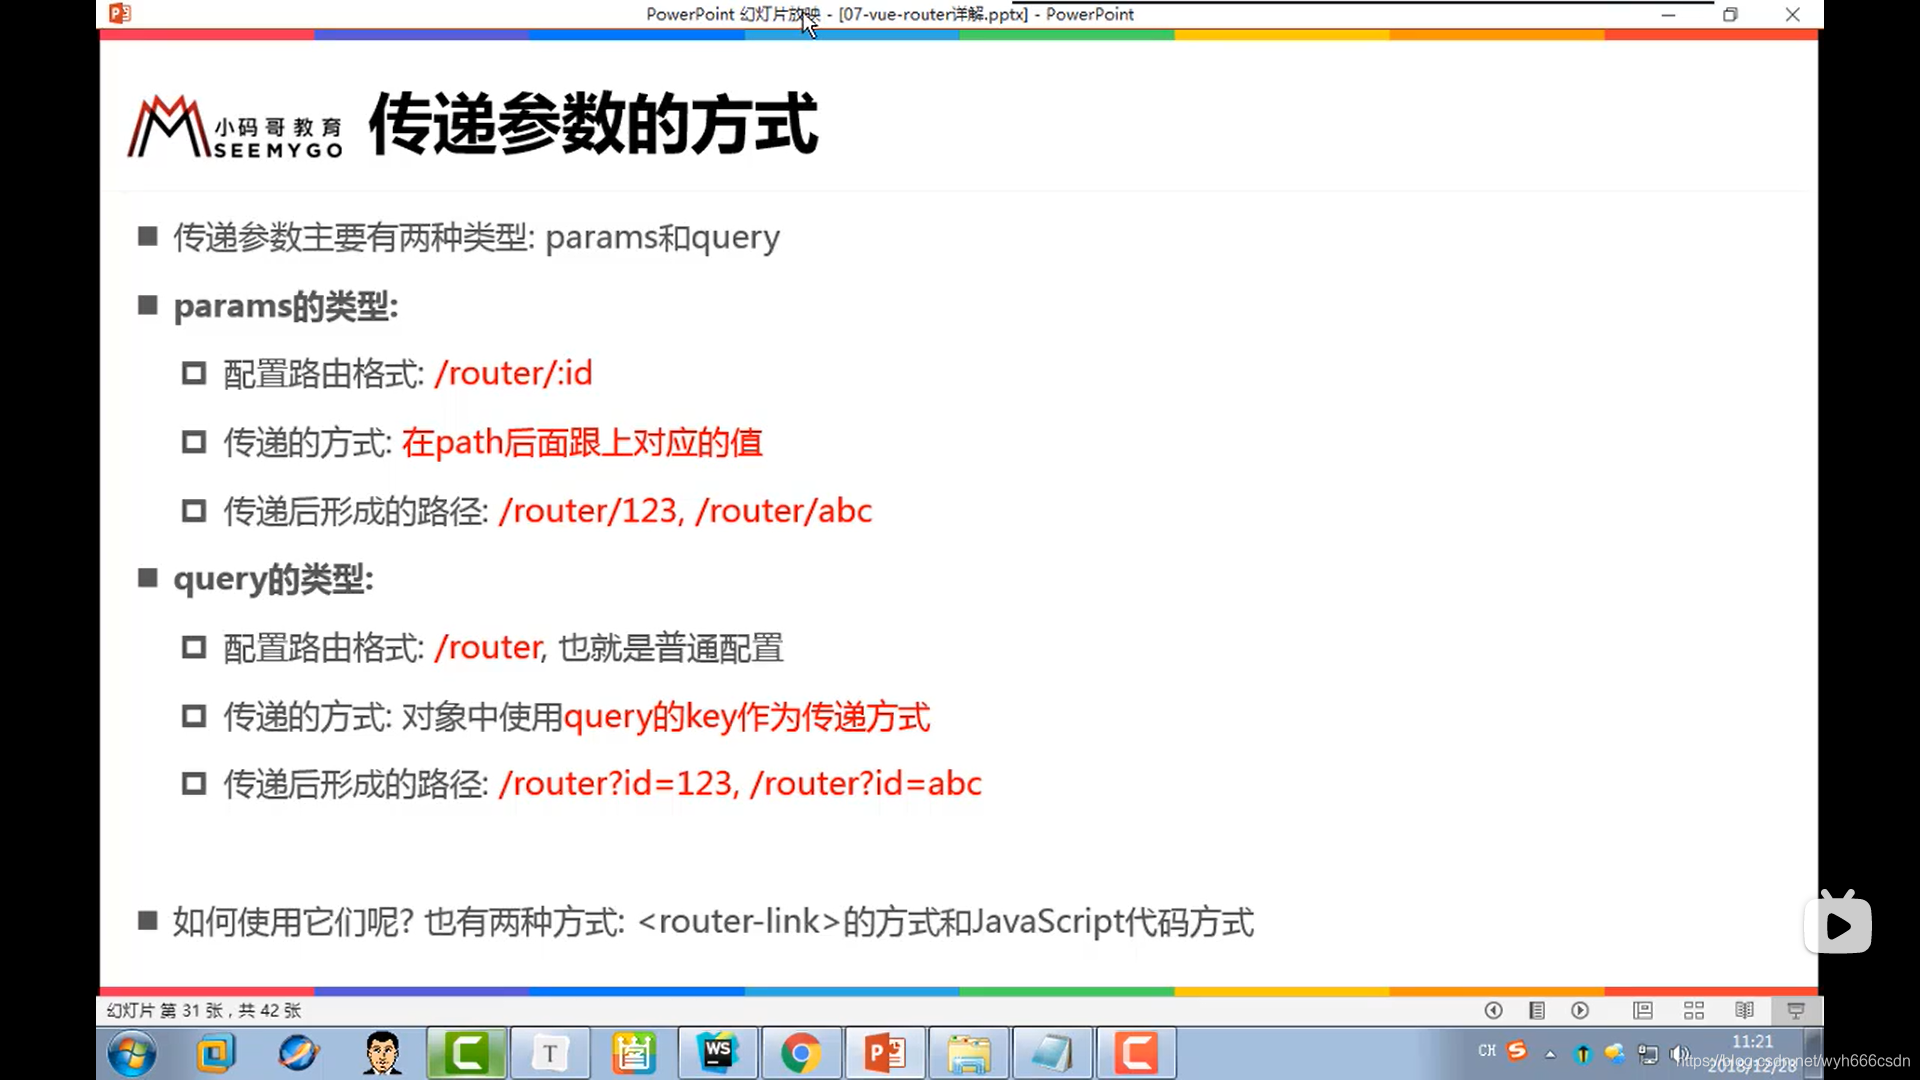Open the volume speaker tray icon
The height and width of the screenshot is (1080, 1920).
point(1678,1054)
